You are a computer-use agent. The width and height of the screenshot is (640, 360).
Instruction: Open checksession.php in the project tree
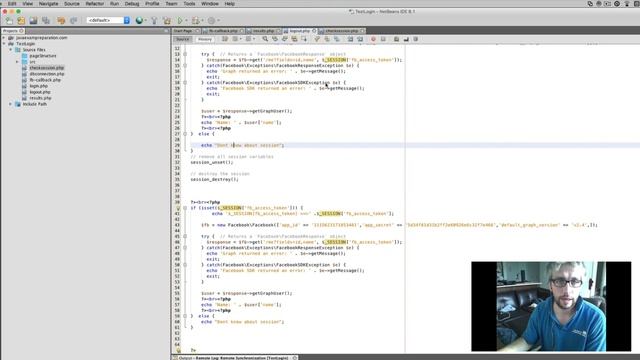(x=47, y=68)
